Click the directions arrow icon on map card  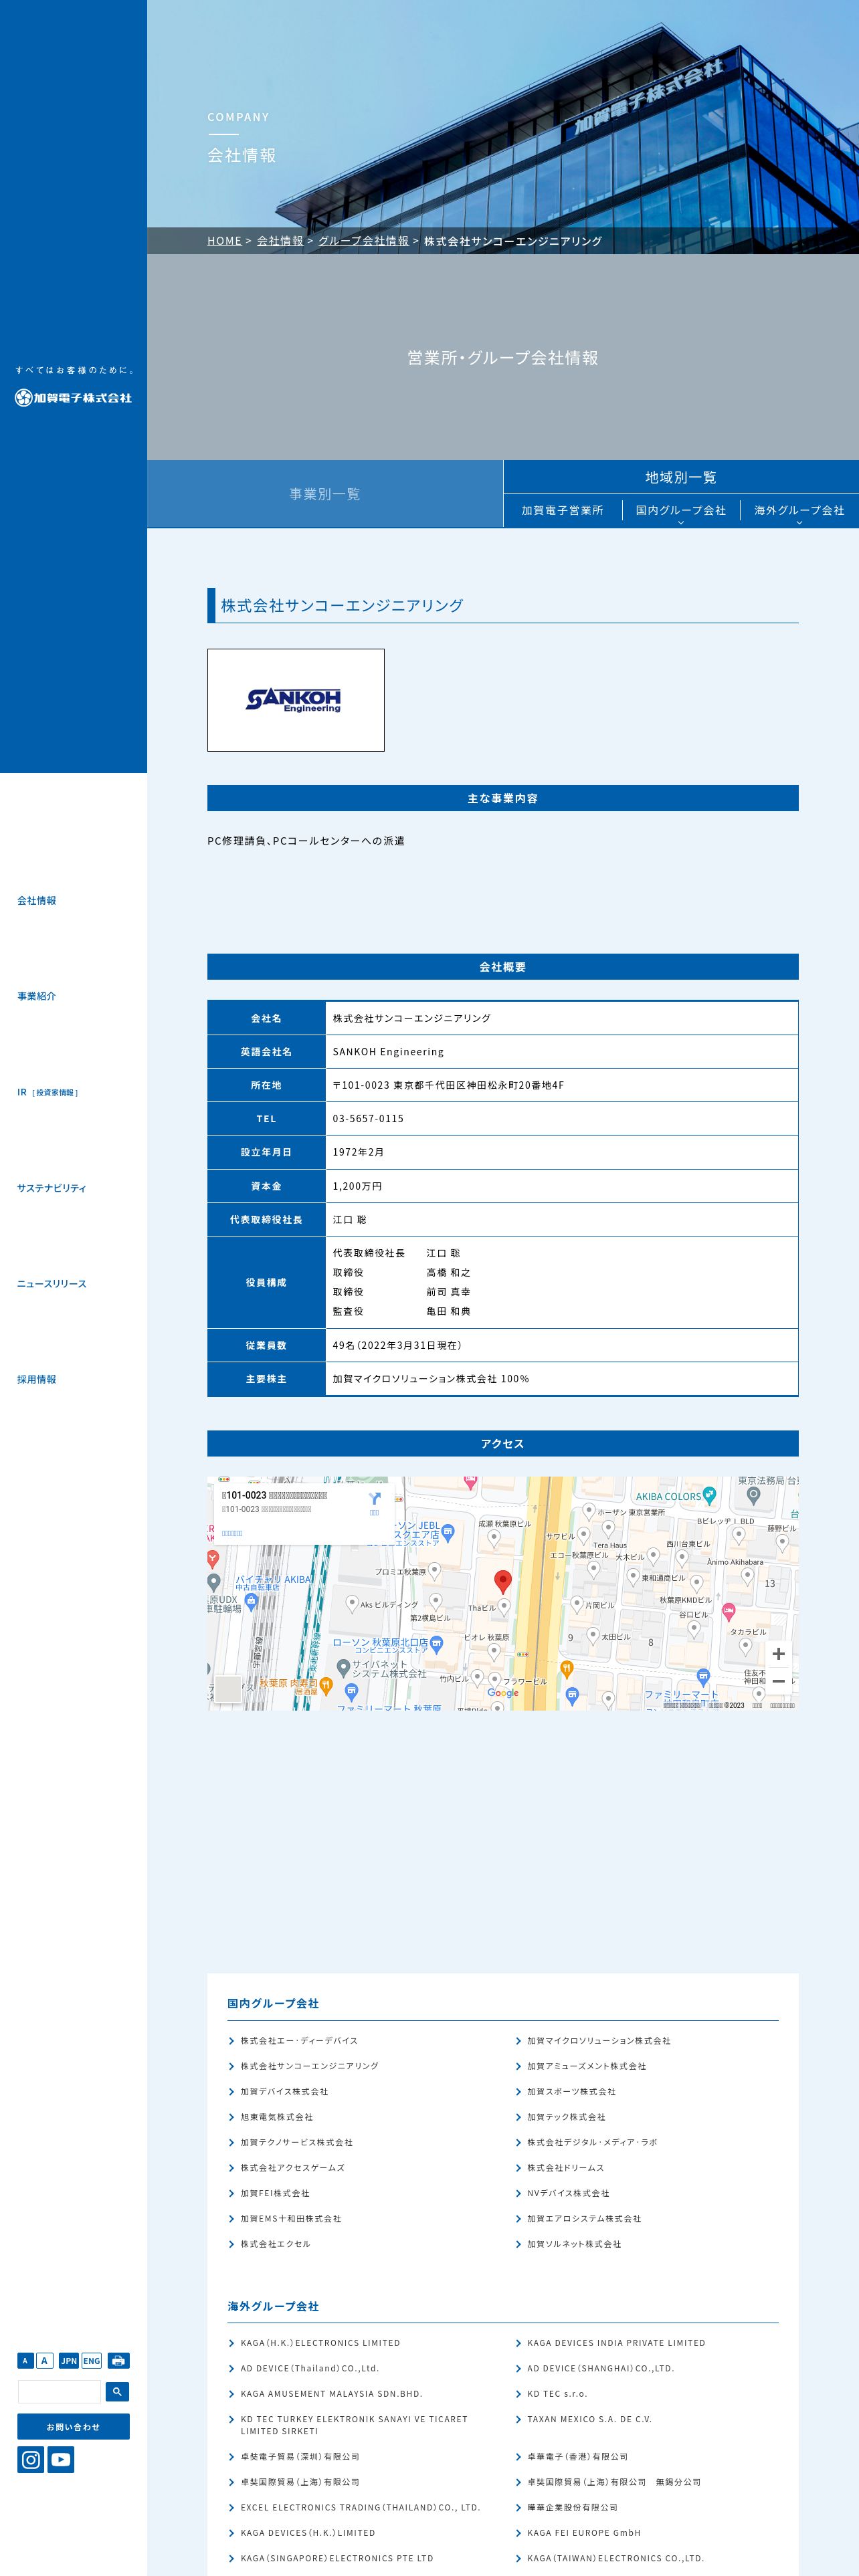374,1498
